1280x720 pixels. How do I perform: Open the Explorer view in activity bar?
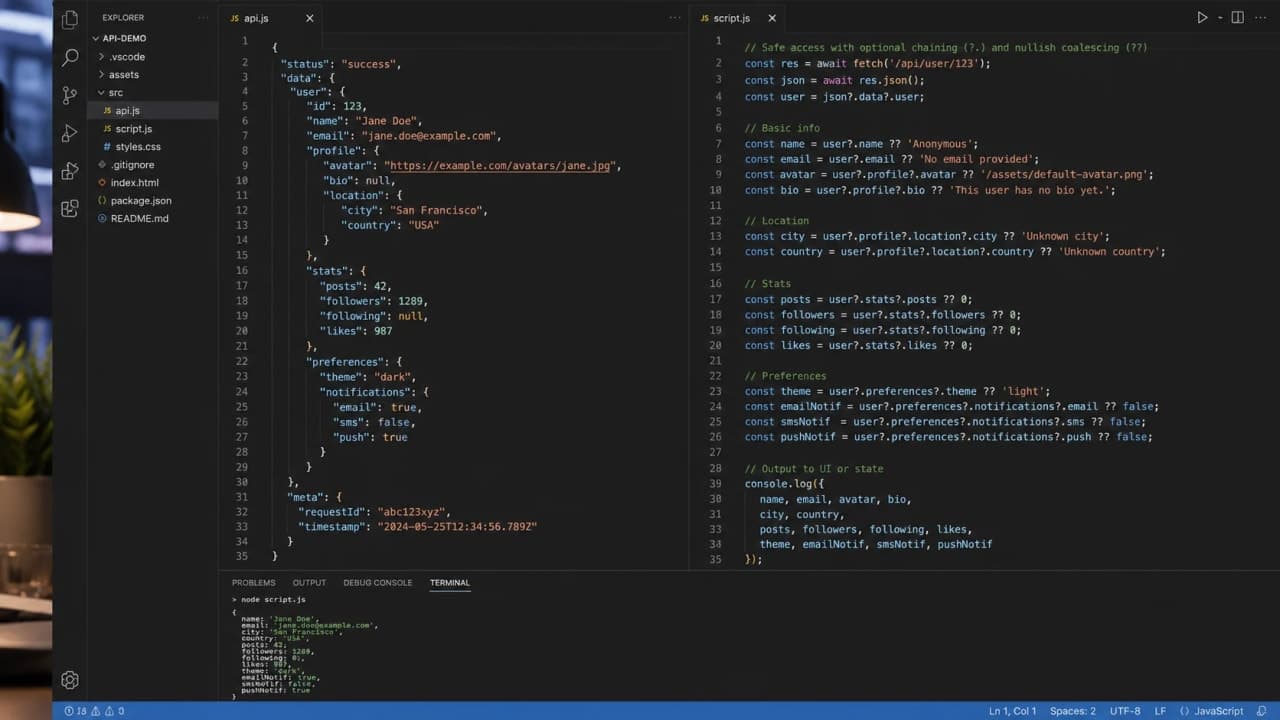pyautogui.click(x=70, y=19)
